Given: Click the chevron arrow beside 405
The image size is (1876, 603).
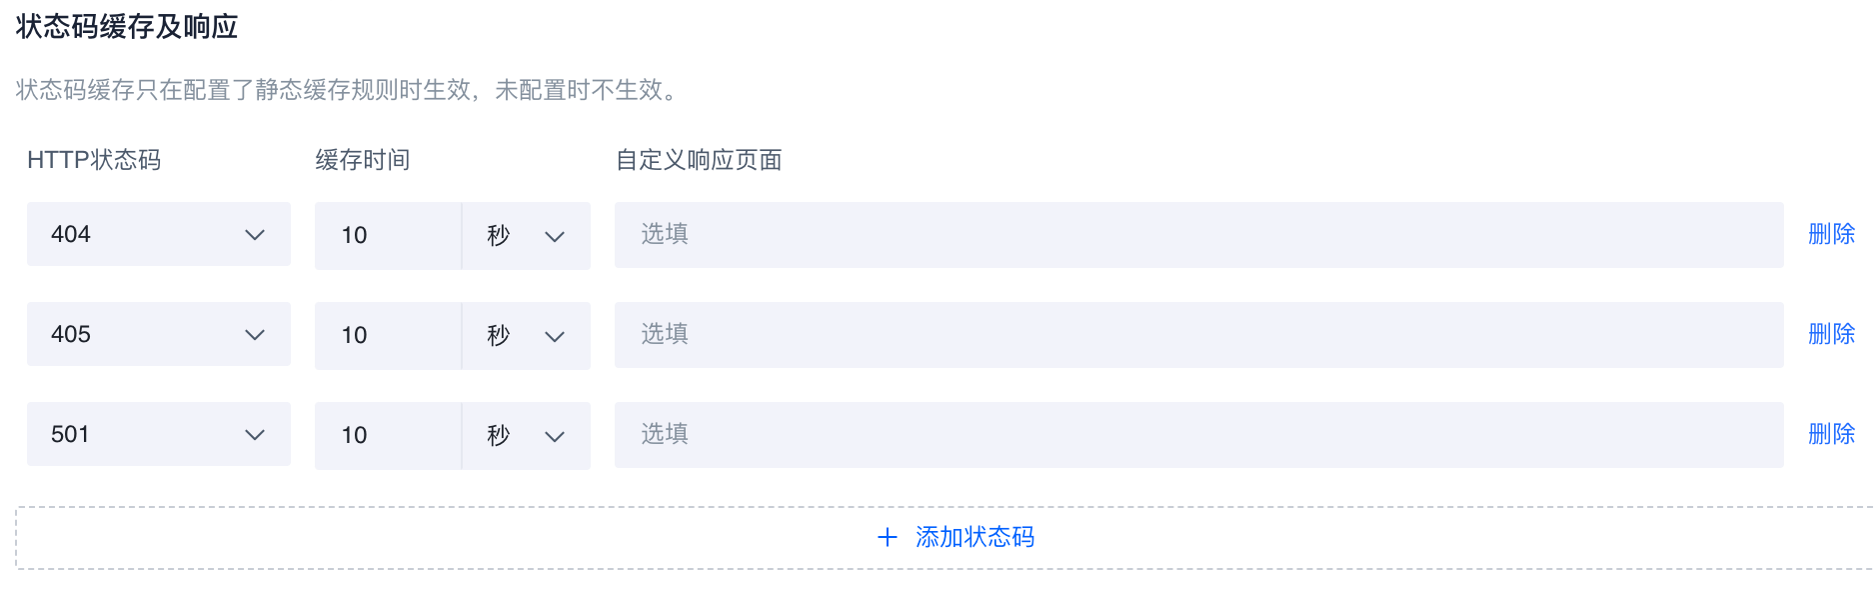Looking at the screenshot, I should pos(255,335).
